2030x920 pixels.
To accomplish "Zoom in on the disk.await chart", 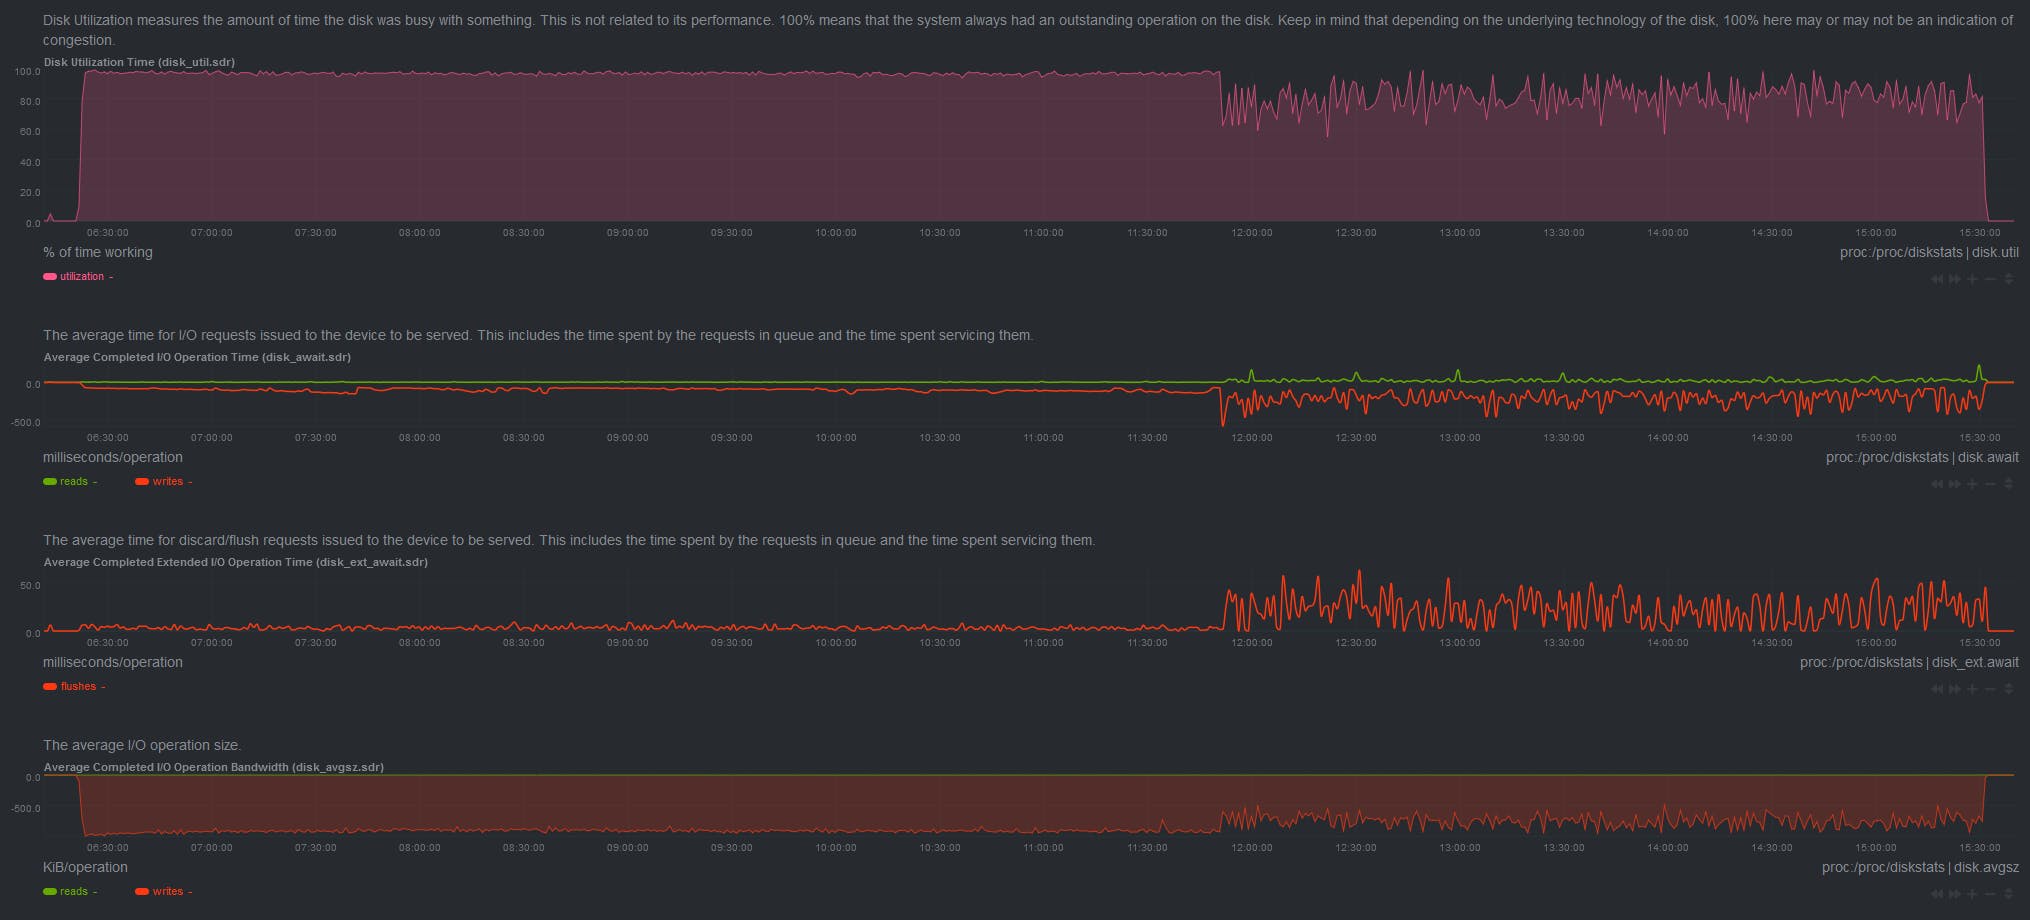I will [x=1972, y=484].
